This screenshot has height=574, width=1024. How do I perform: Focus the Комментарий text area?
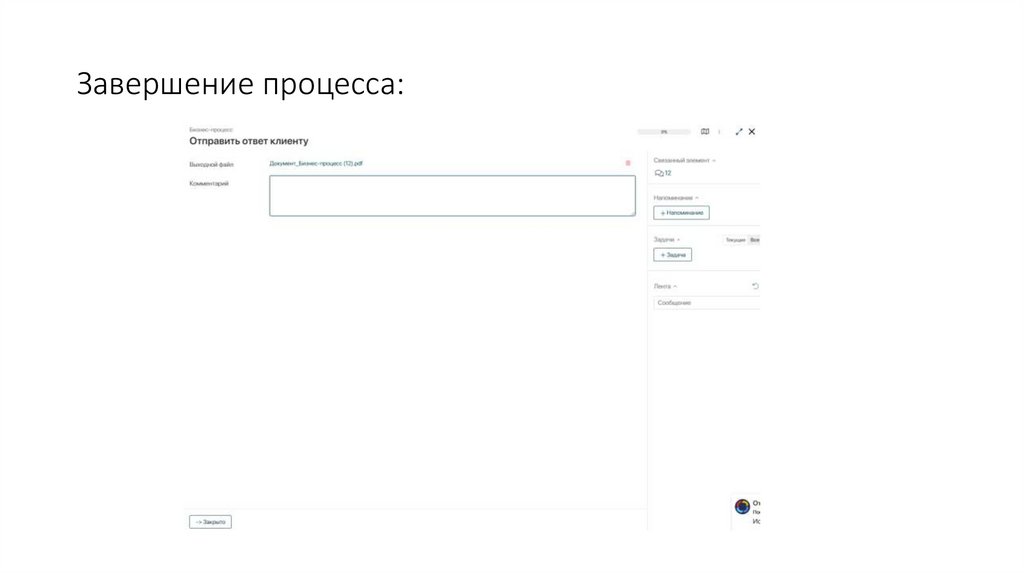pos(452,195)
